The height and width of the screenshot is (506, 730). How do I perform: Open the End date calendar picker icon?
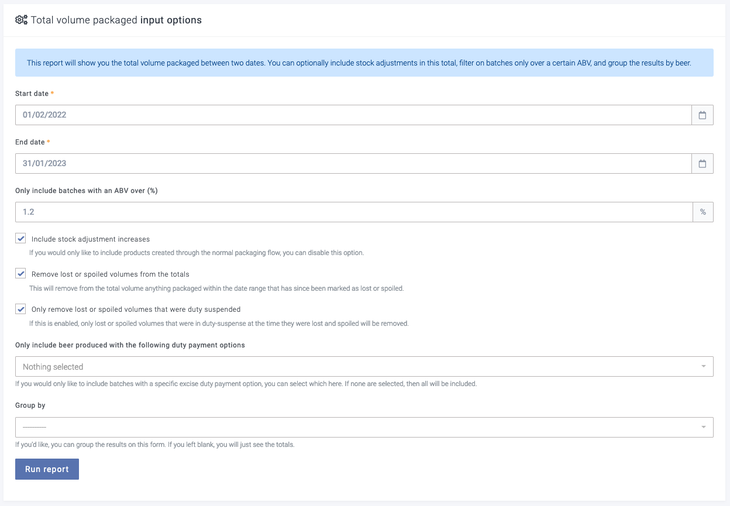click(x=702, y=164)
